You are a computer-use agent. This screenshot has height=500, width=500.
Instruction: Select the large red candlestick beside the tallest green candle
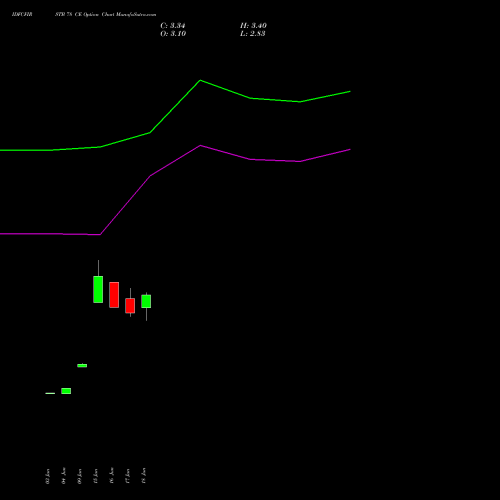(x=114, y=295)
